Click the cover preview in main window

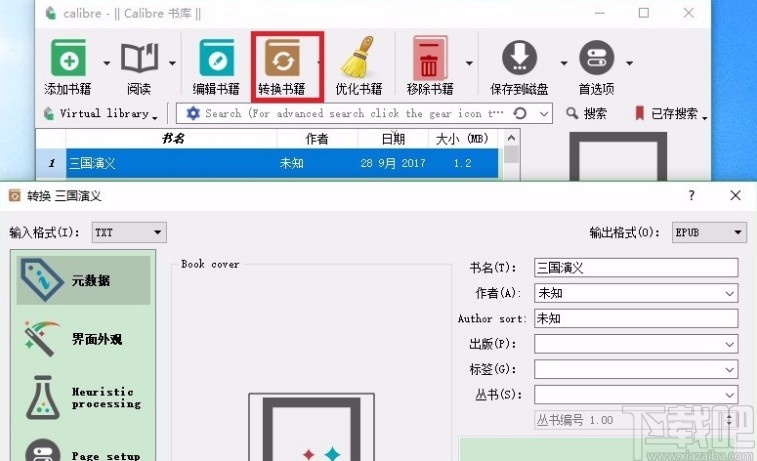pos(618,156)
